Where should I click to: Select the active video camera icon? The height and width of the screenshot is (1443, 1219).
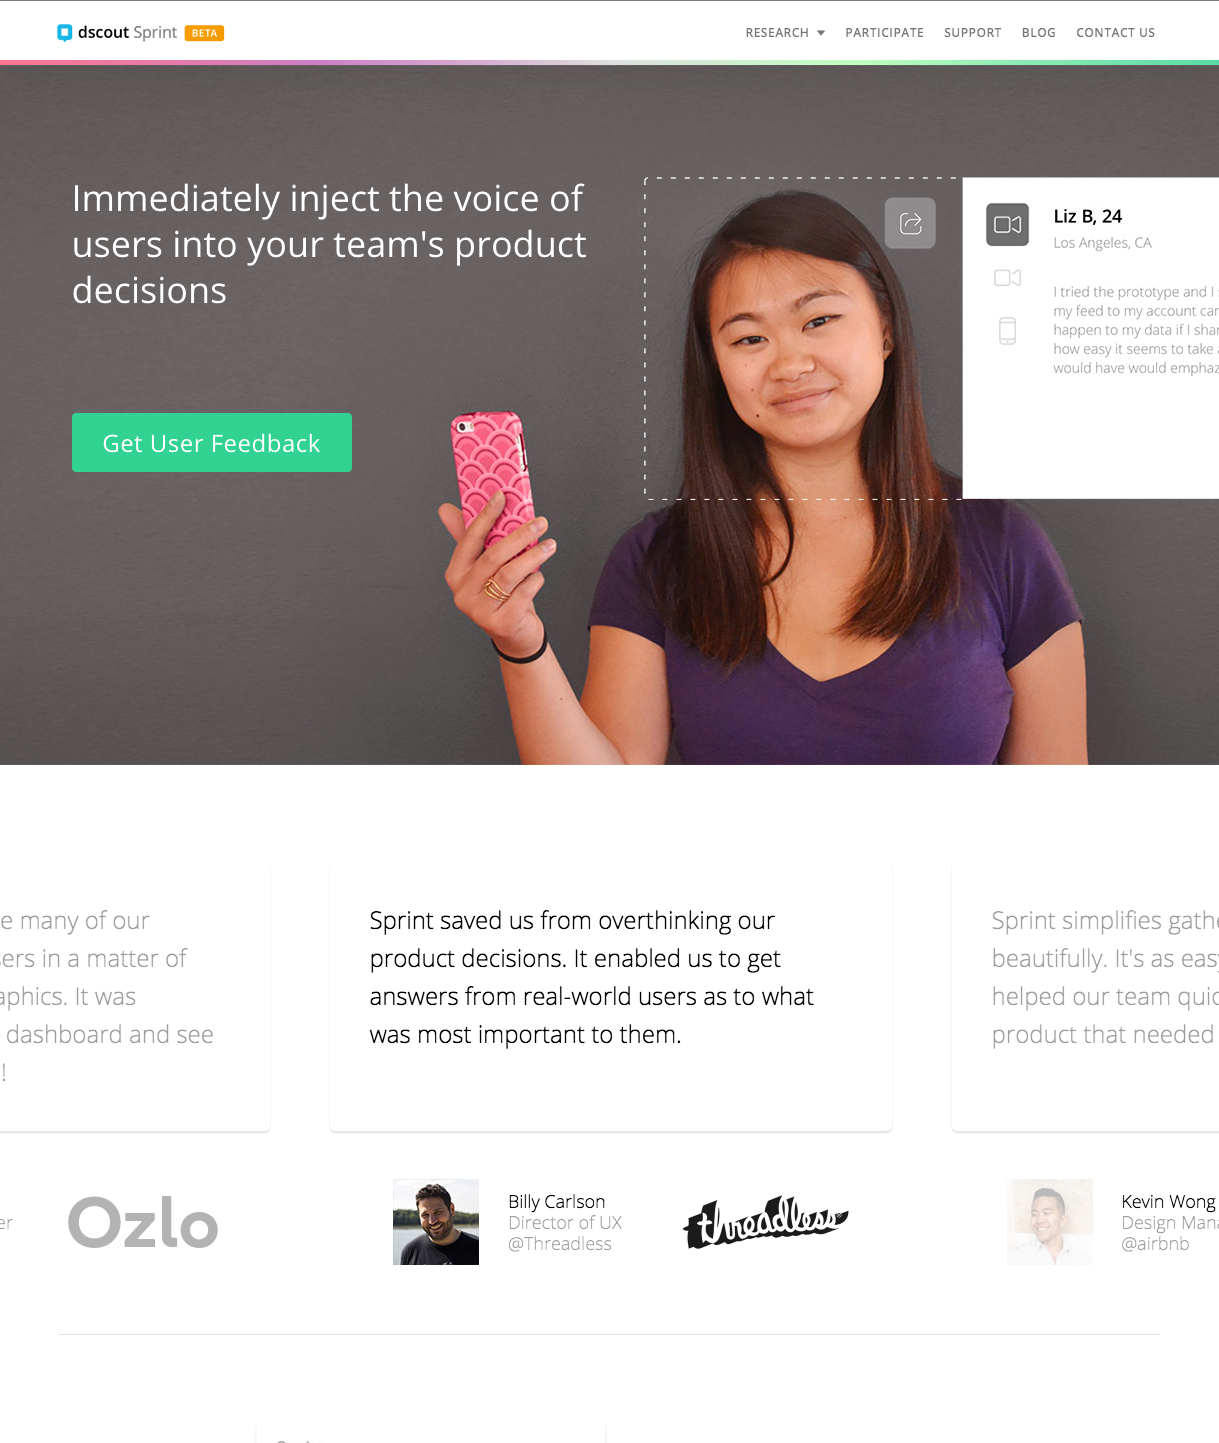(1007, 224)
